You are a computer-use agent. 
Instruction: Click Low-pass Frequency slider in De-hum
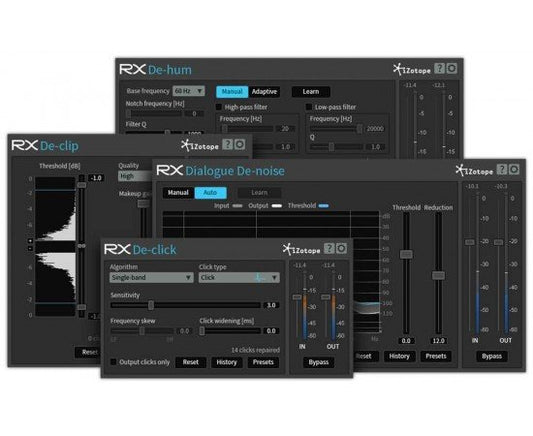[x=336, y=129]
